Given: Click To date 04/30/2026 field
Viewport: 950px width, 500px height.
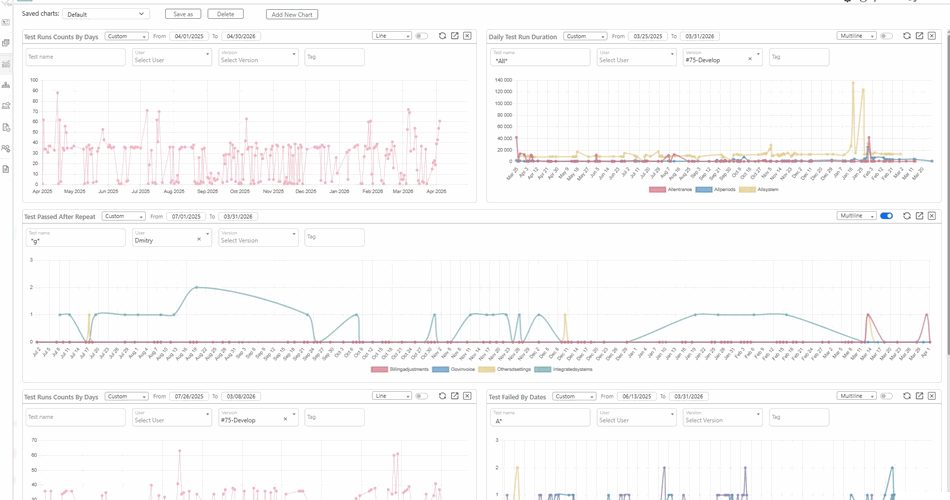Looking at the screenshot, I should [241, 36].
